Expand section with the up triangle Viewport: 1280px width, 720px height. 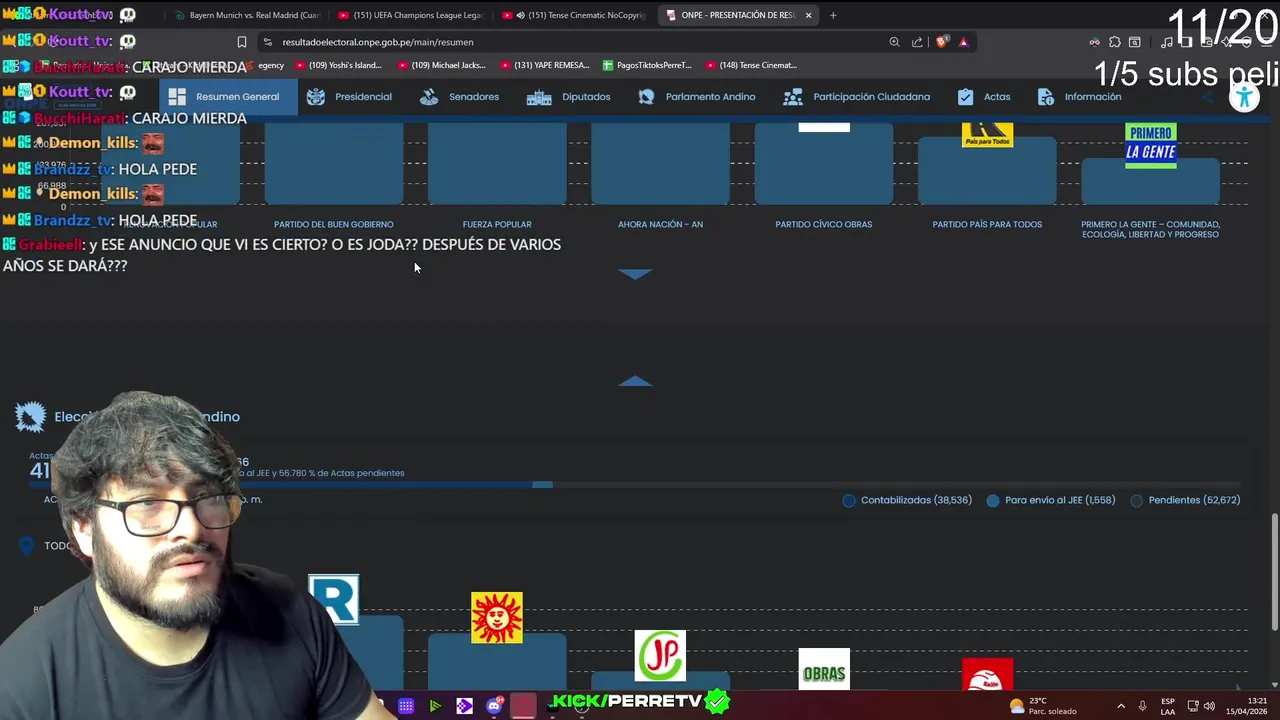coord(635,381)
